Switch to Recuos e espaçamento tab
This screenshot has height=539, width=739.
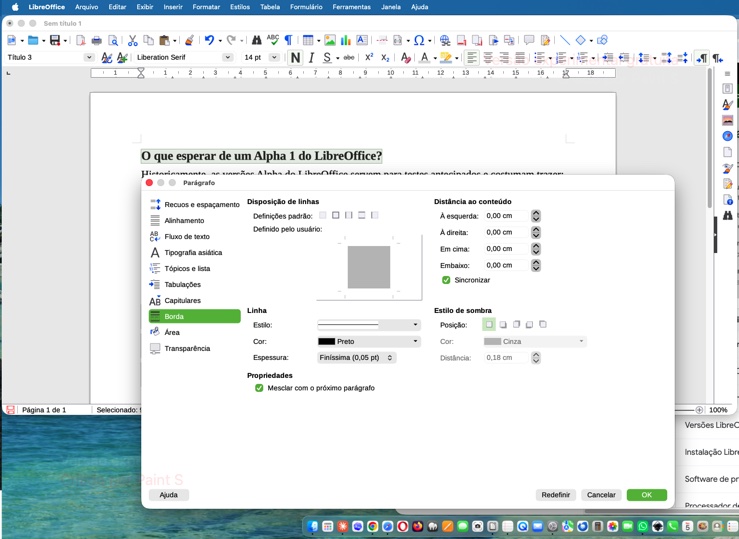click(195, 204)
